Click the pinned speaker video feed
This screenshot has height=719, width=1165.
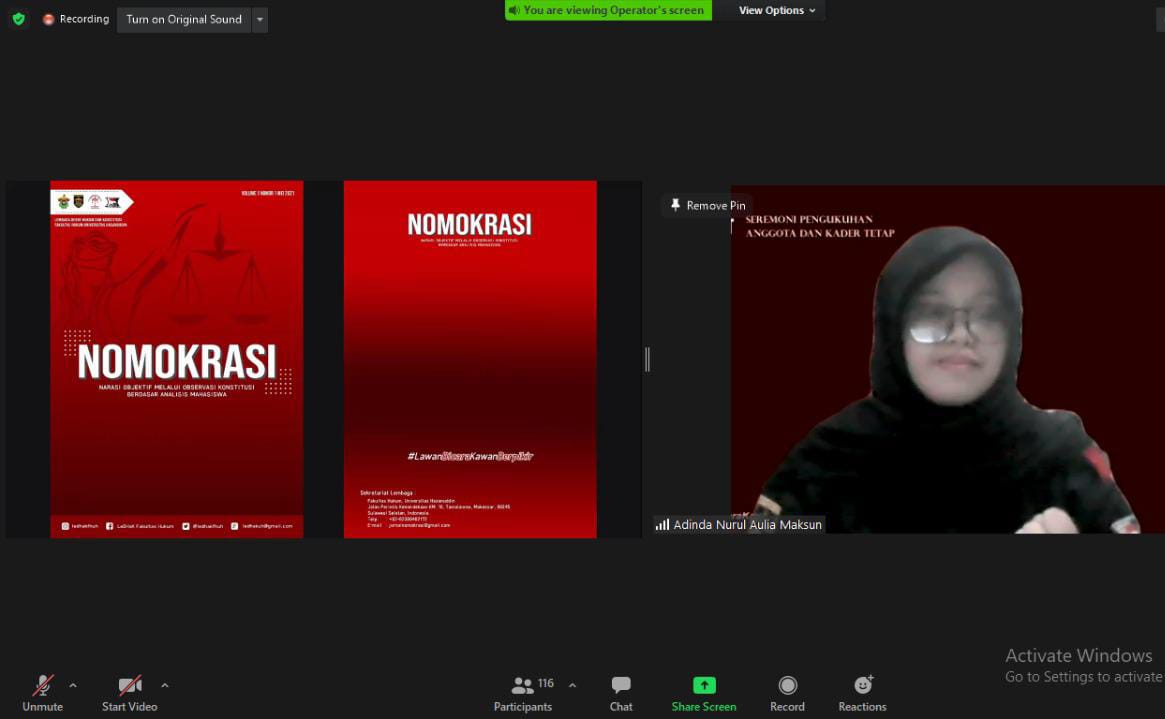click(x=947, y=359)
